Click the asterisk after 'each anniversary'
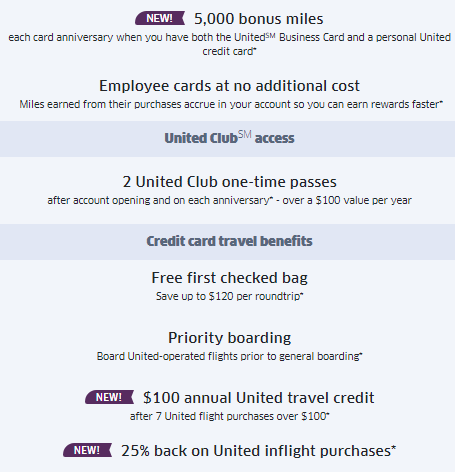455x472 pixels. 271,198
